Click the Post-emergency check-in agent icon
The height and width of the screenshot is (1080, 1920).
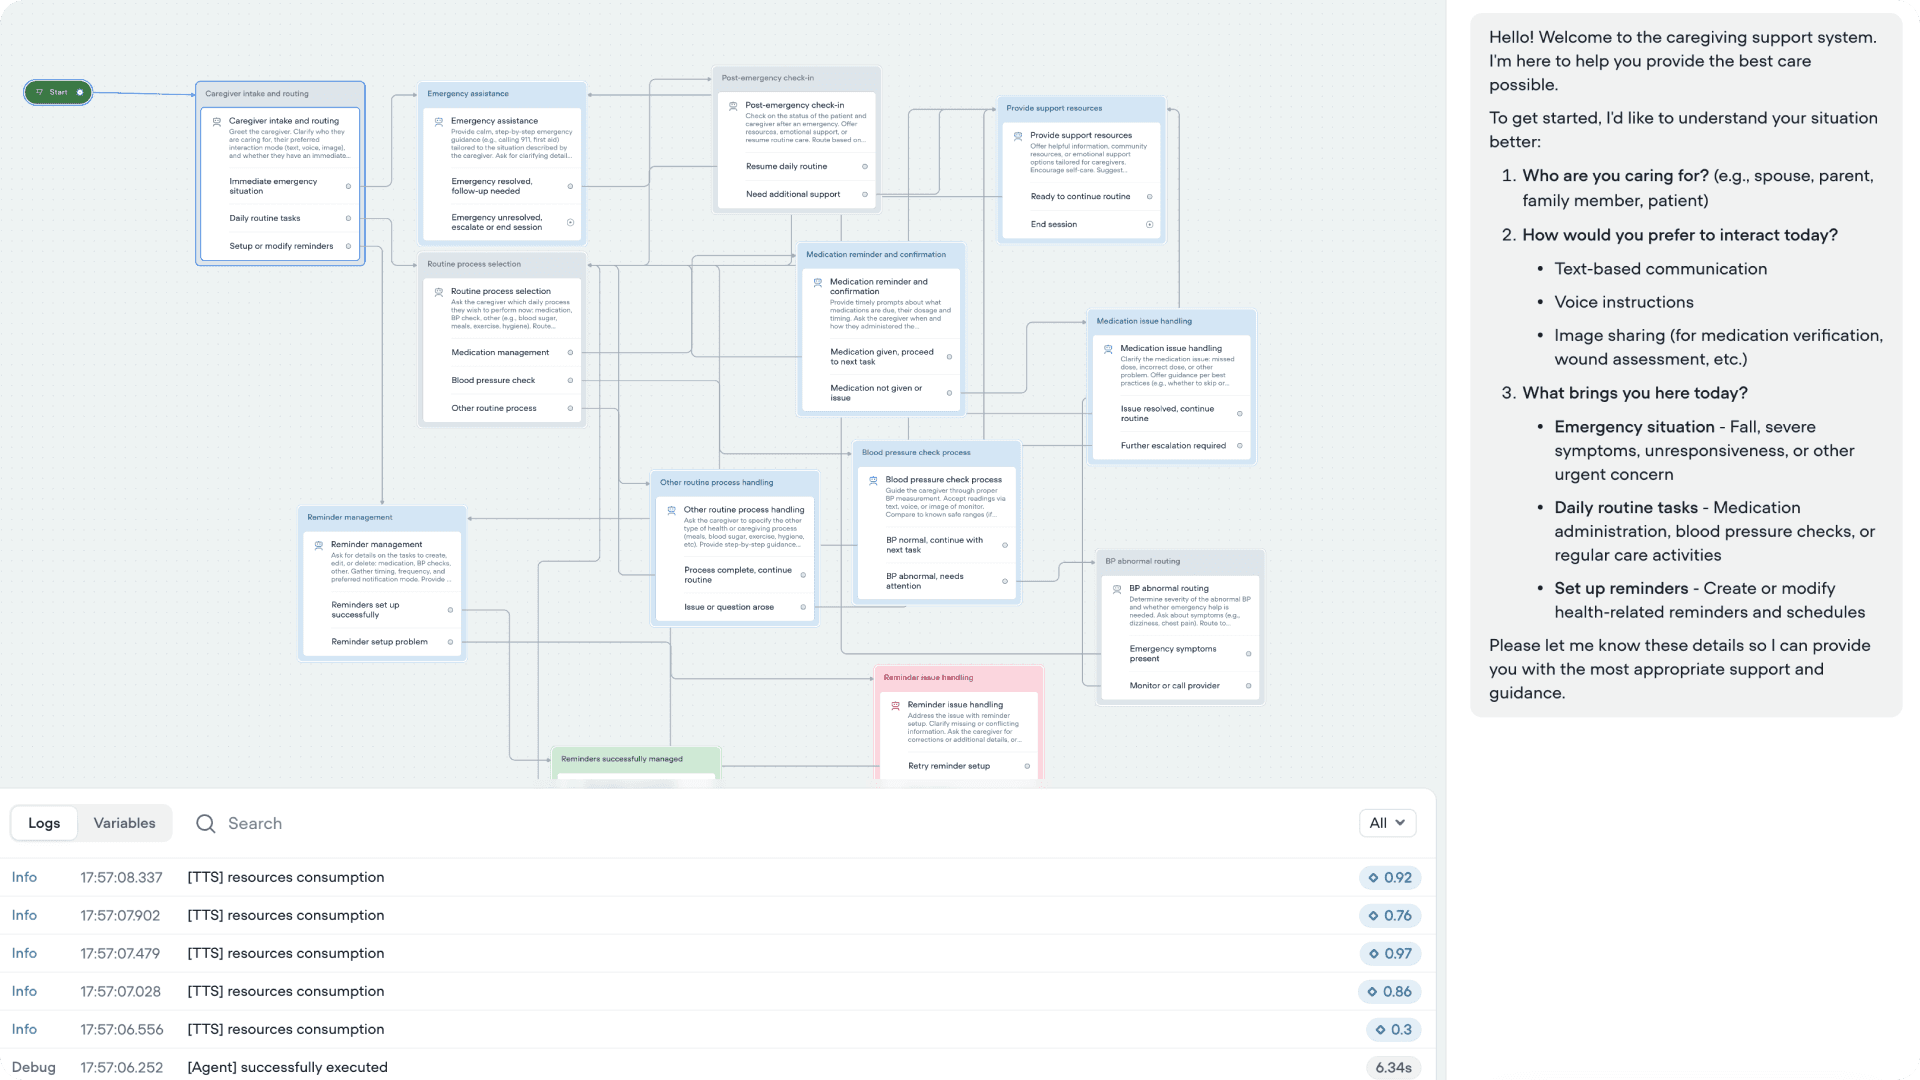click(733, 106)
